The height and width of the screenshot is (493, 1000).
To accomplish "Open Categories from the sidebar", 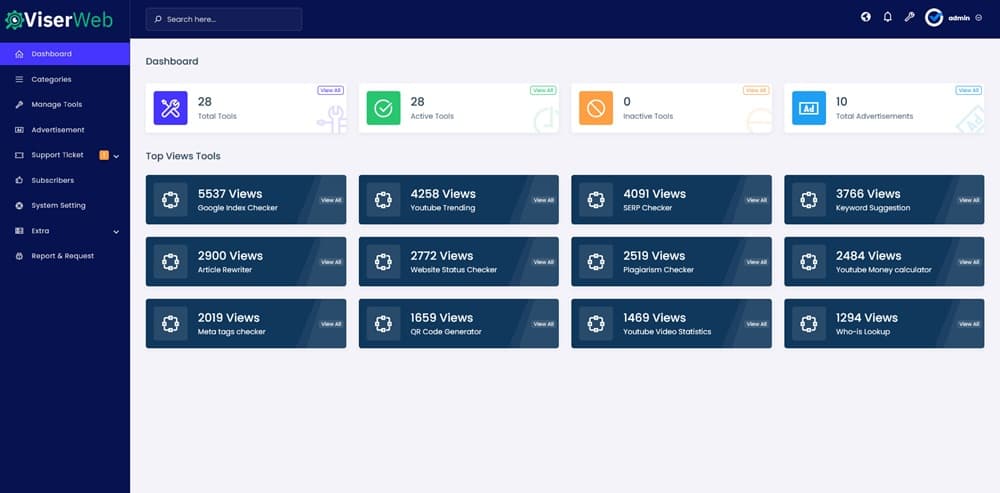I will pos(51,79).
